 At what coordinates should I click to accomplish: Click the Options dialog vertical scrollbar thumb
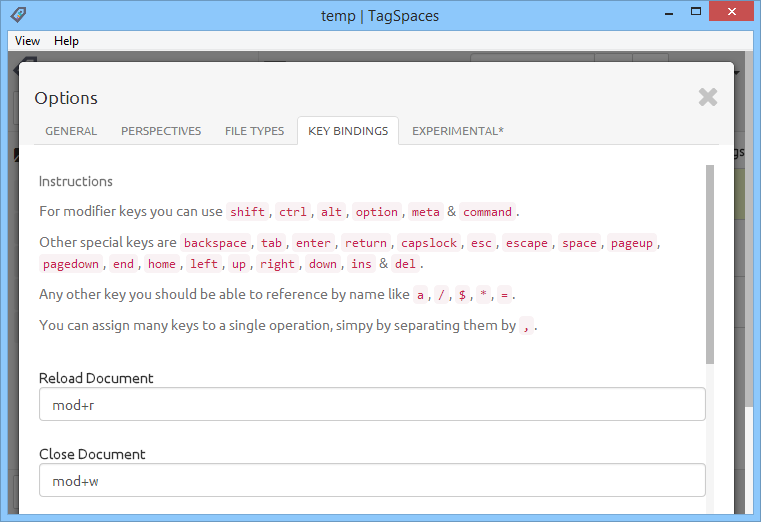(x=710, y=264)
